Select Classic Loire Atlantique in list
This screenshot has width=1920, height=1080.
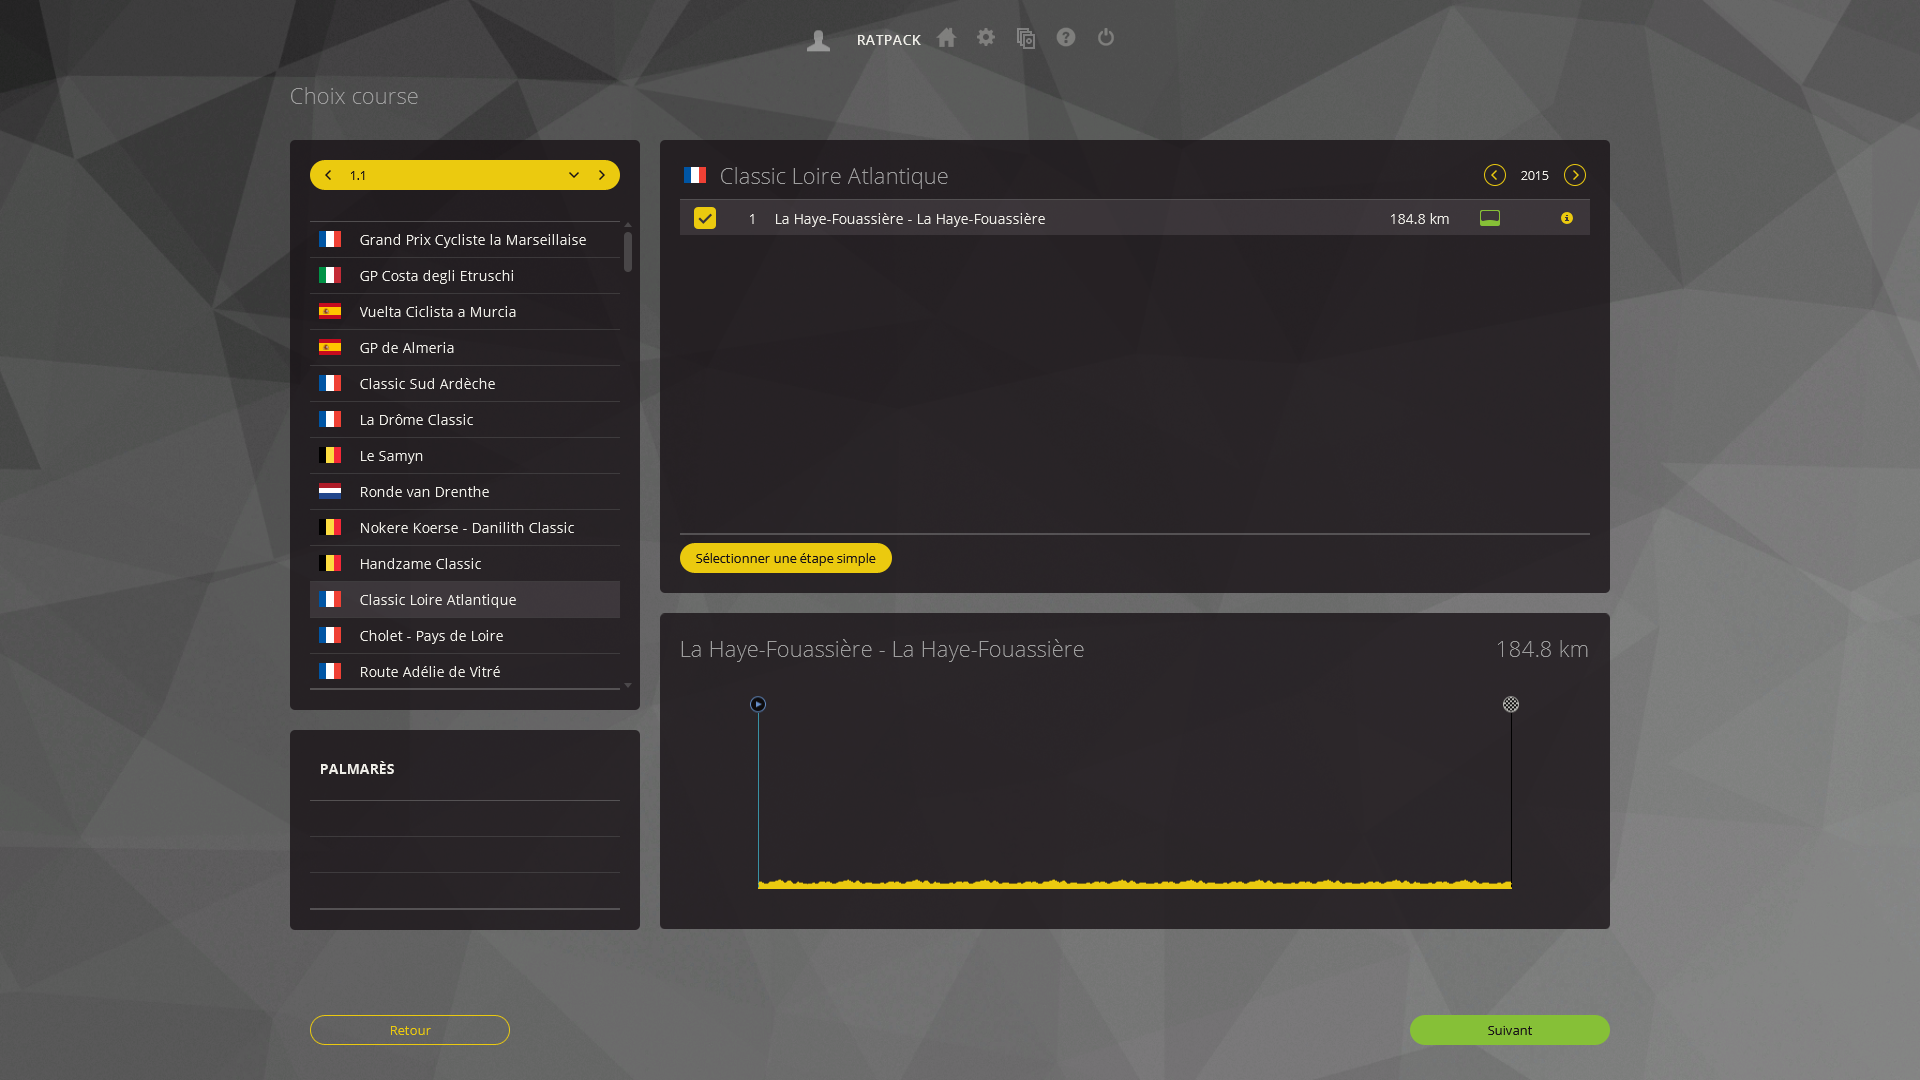click(465, 600)
